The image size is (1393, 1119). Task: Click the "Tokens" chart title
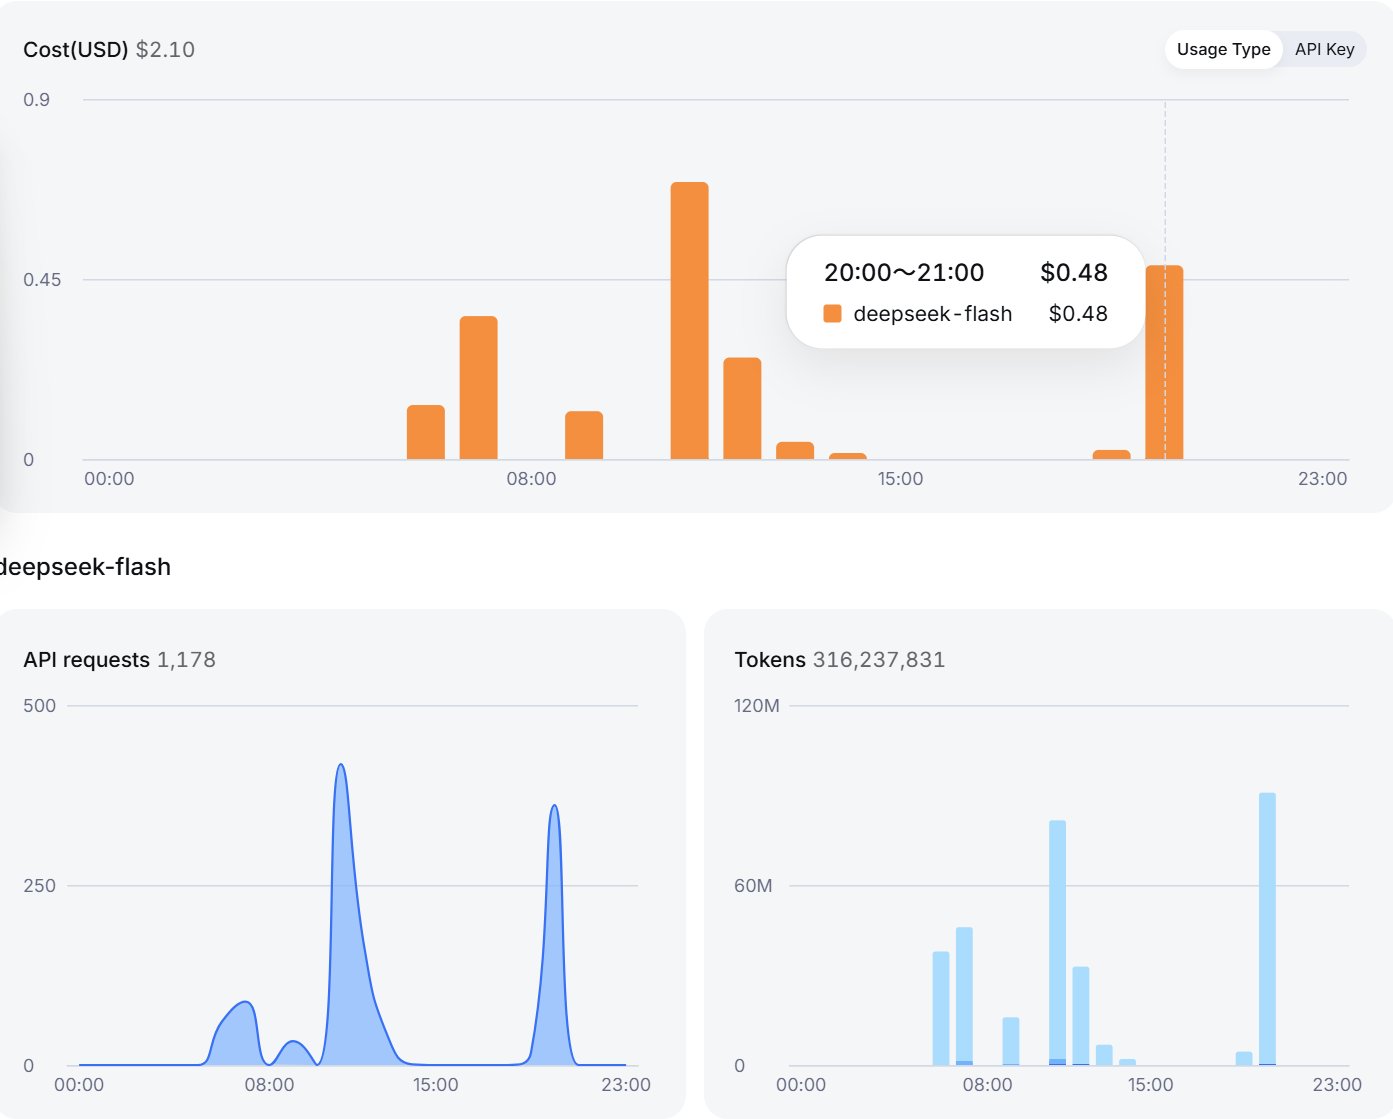[x=770, y=660]
